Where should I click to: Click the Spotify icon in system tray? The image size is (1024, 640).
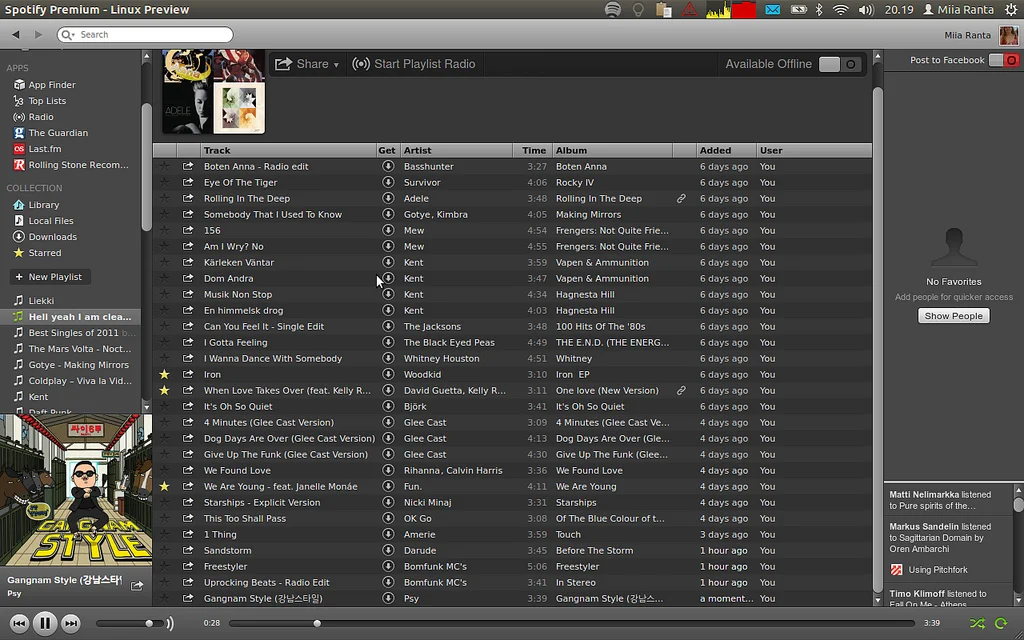pyautogui.click(x=613, y=10)
